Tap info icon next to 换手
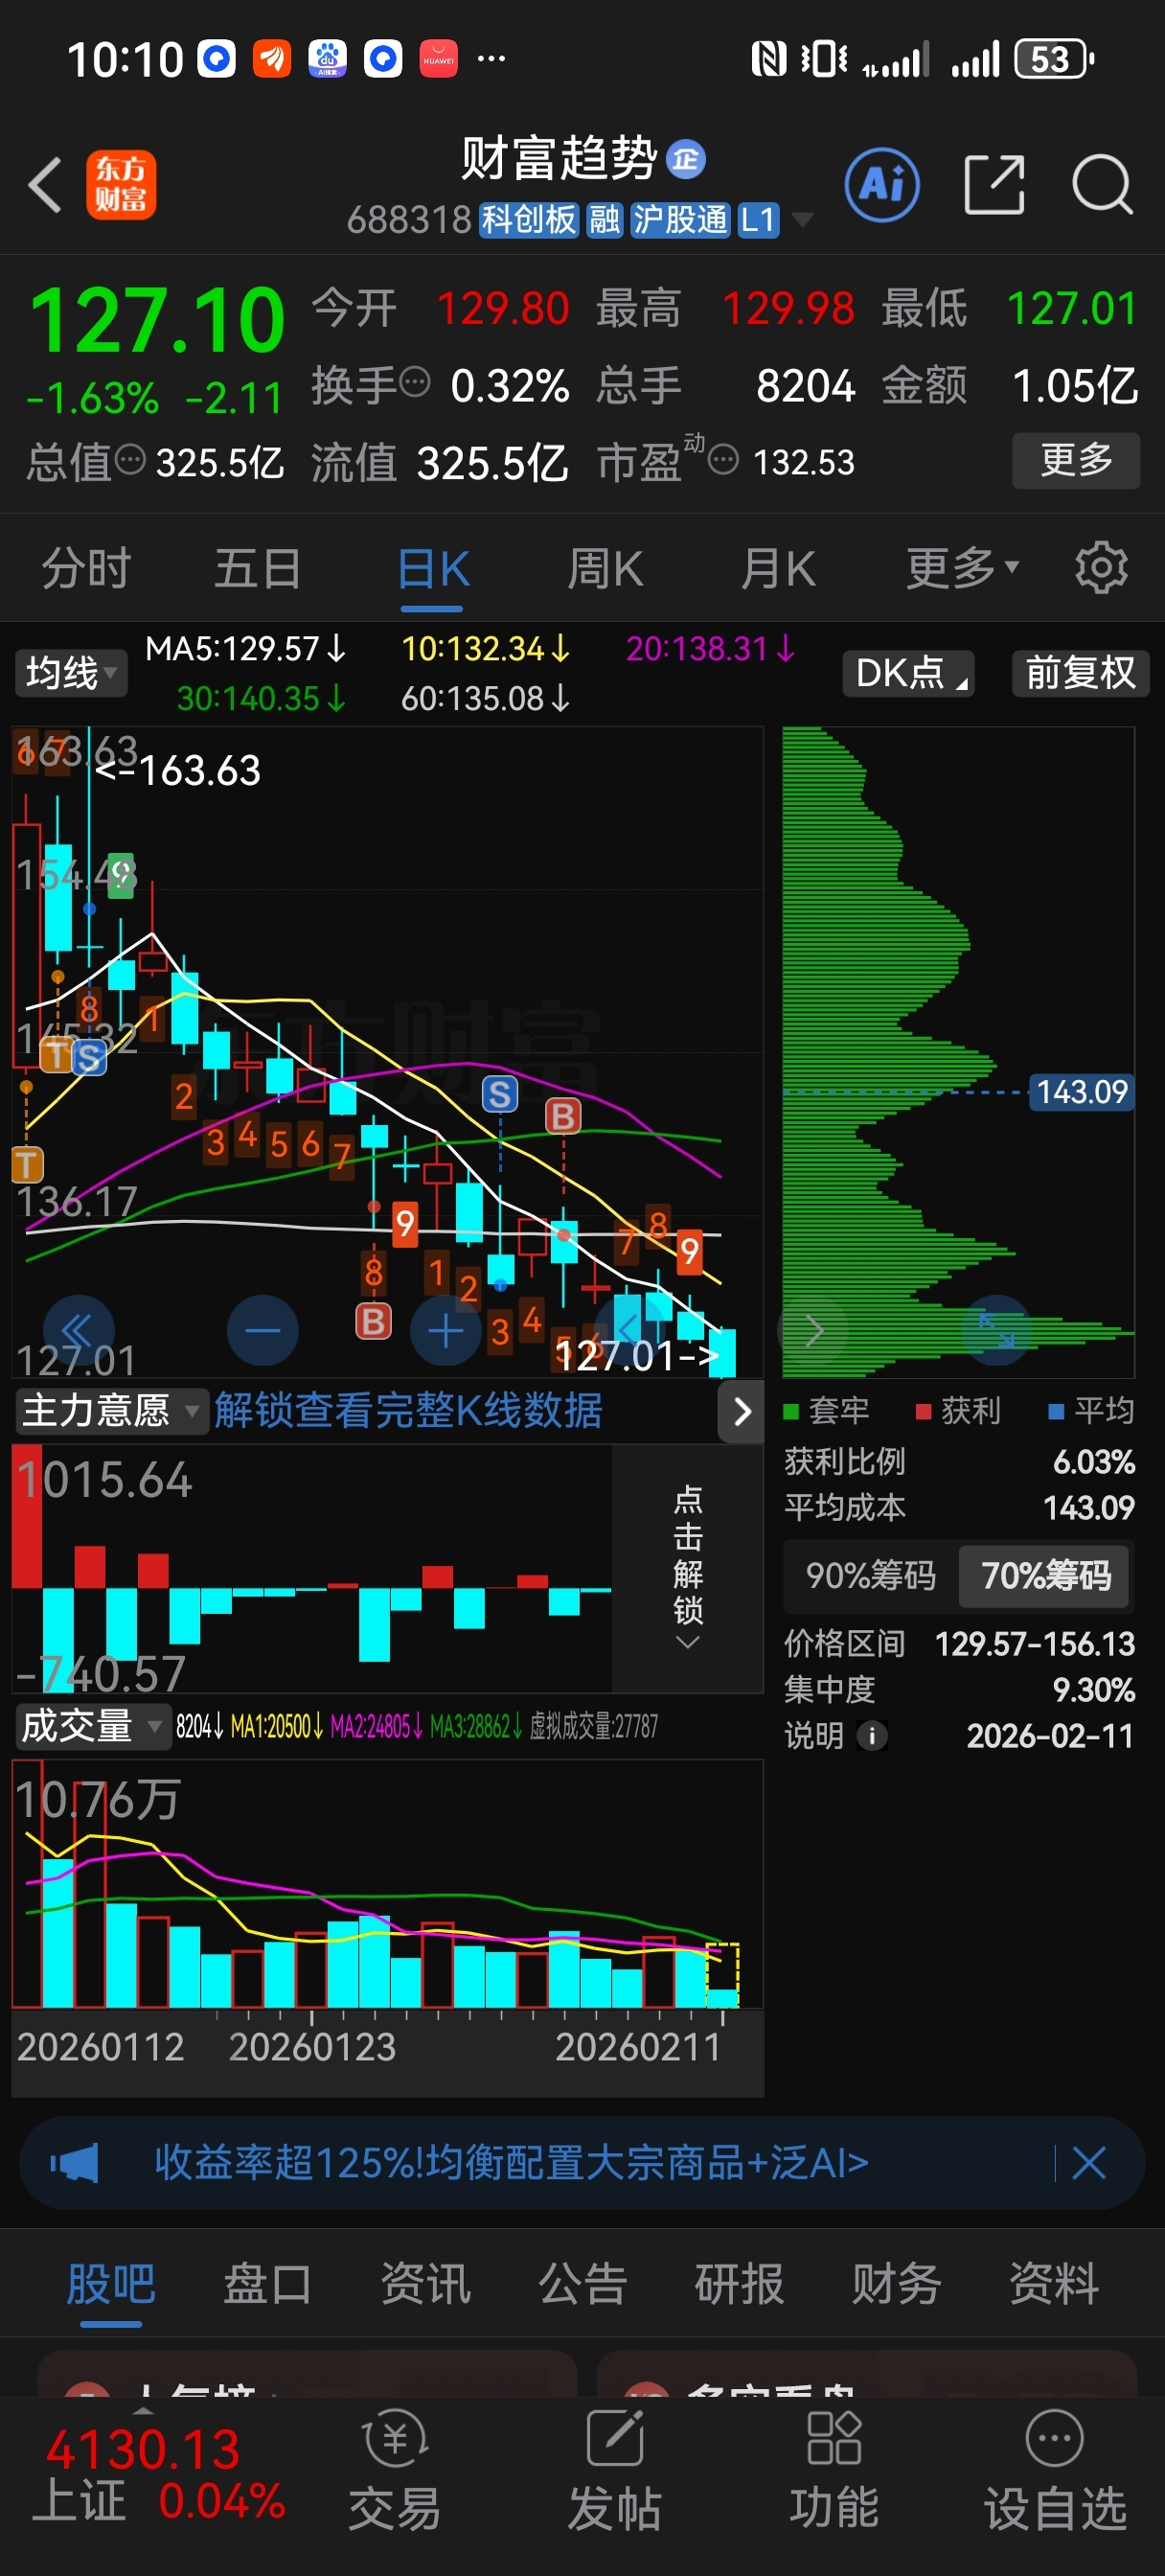 pos(415,382)
